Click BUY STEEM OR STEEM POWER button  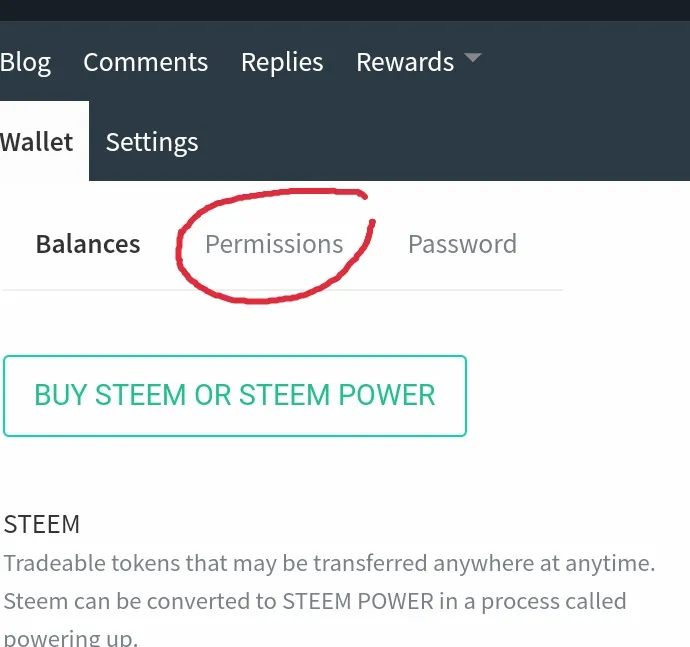click(x=235, y=396)
